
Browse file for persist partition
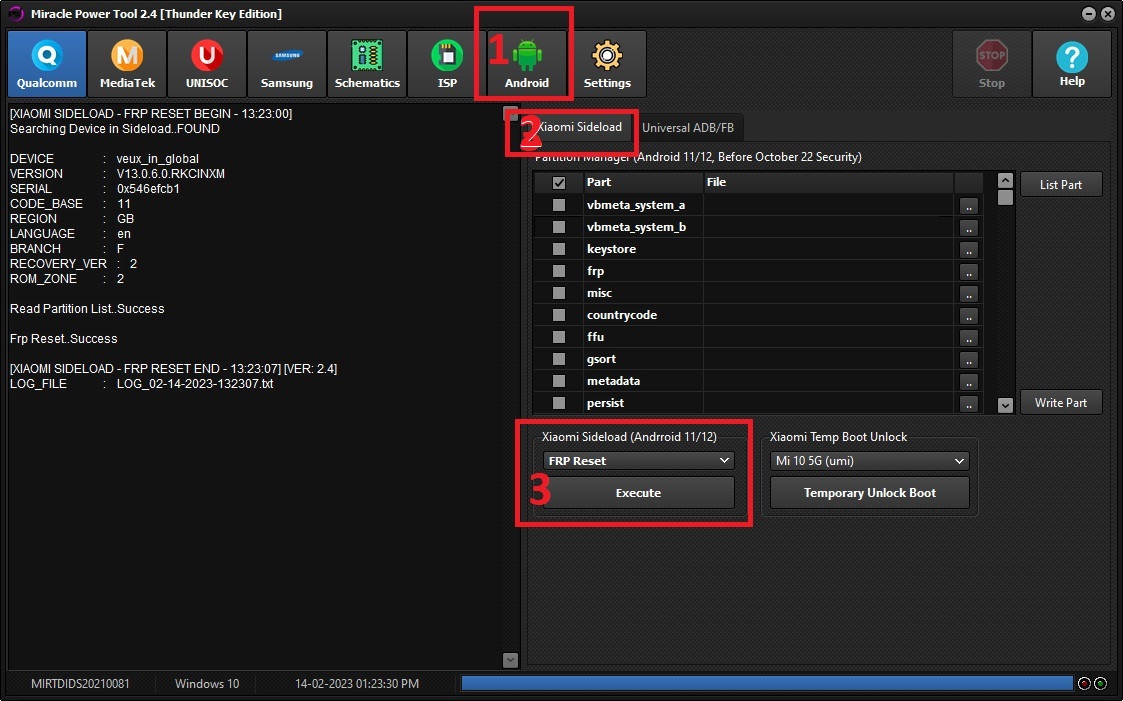point(968,404)
